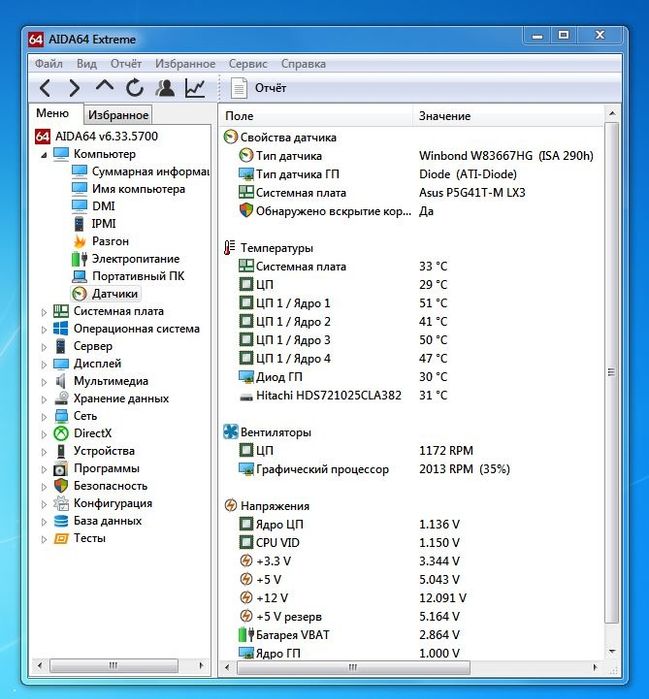
Task: Click the vertical scrollbar thumb in the sensor list
Action: pos(612,372)
